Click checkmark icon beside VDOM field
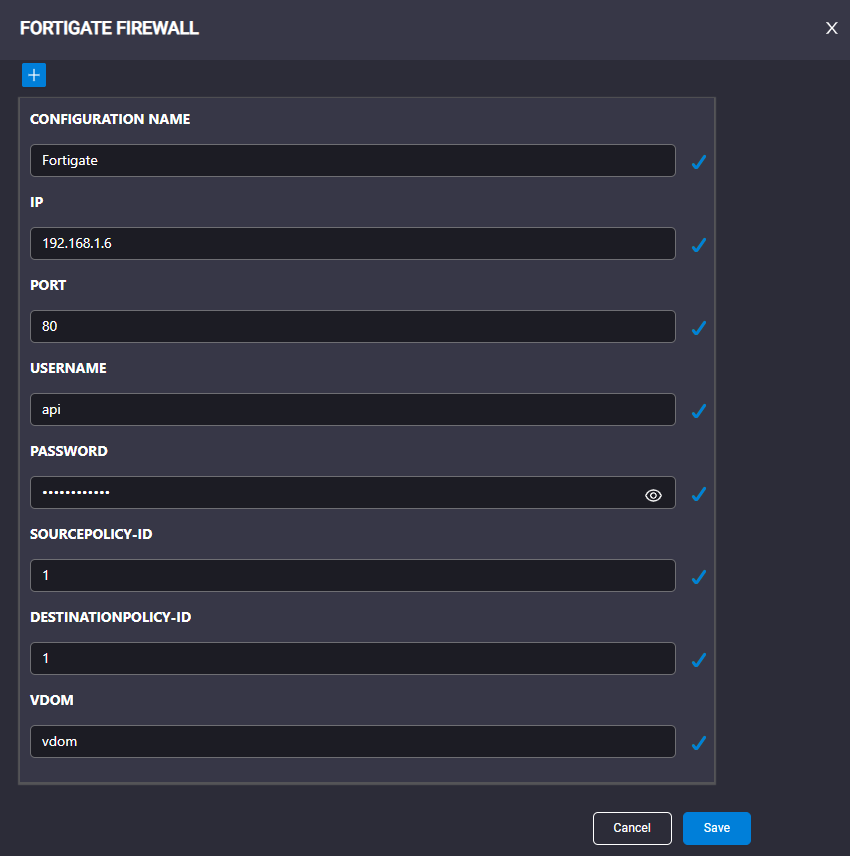The height and width of the screenshot is (856, 850). point(699,742)
